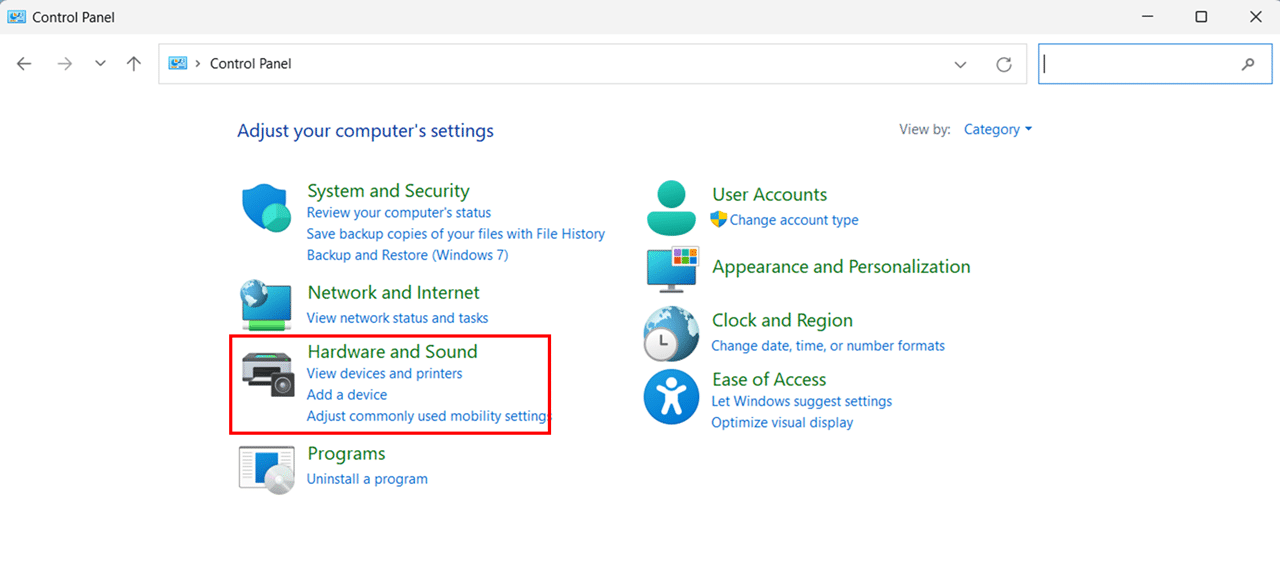Open Backup and Restore (Windows 7) link
Image resolution: width=1280 pixels, height=578 pixels.
coord(407,255)
